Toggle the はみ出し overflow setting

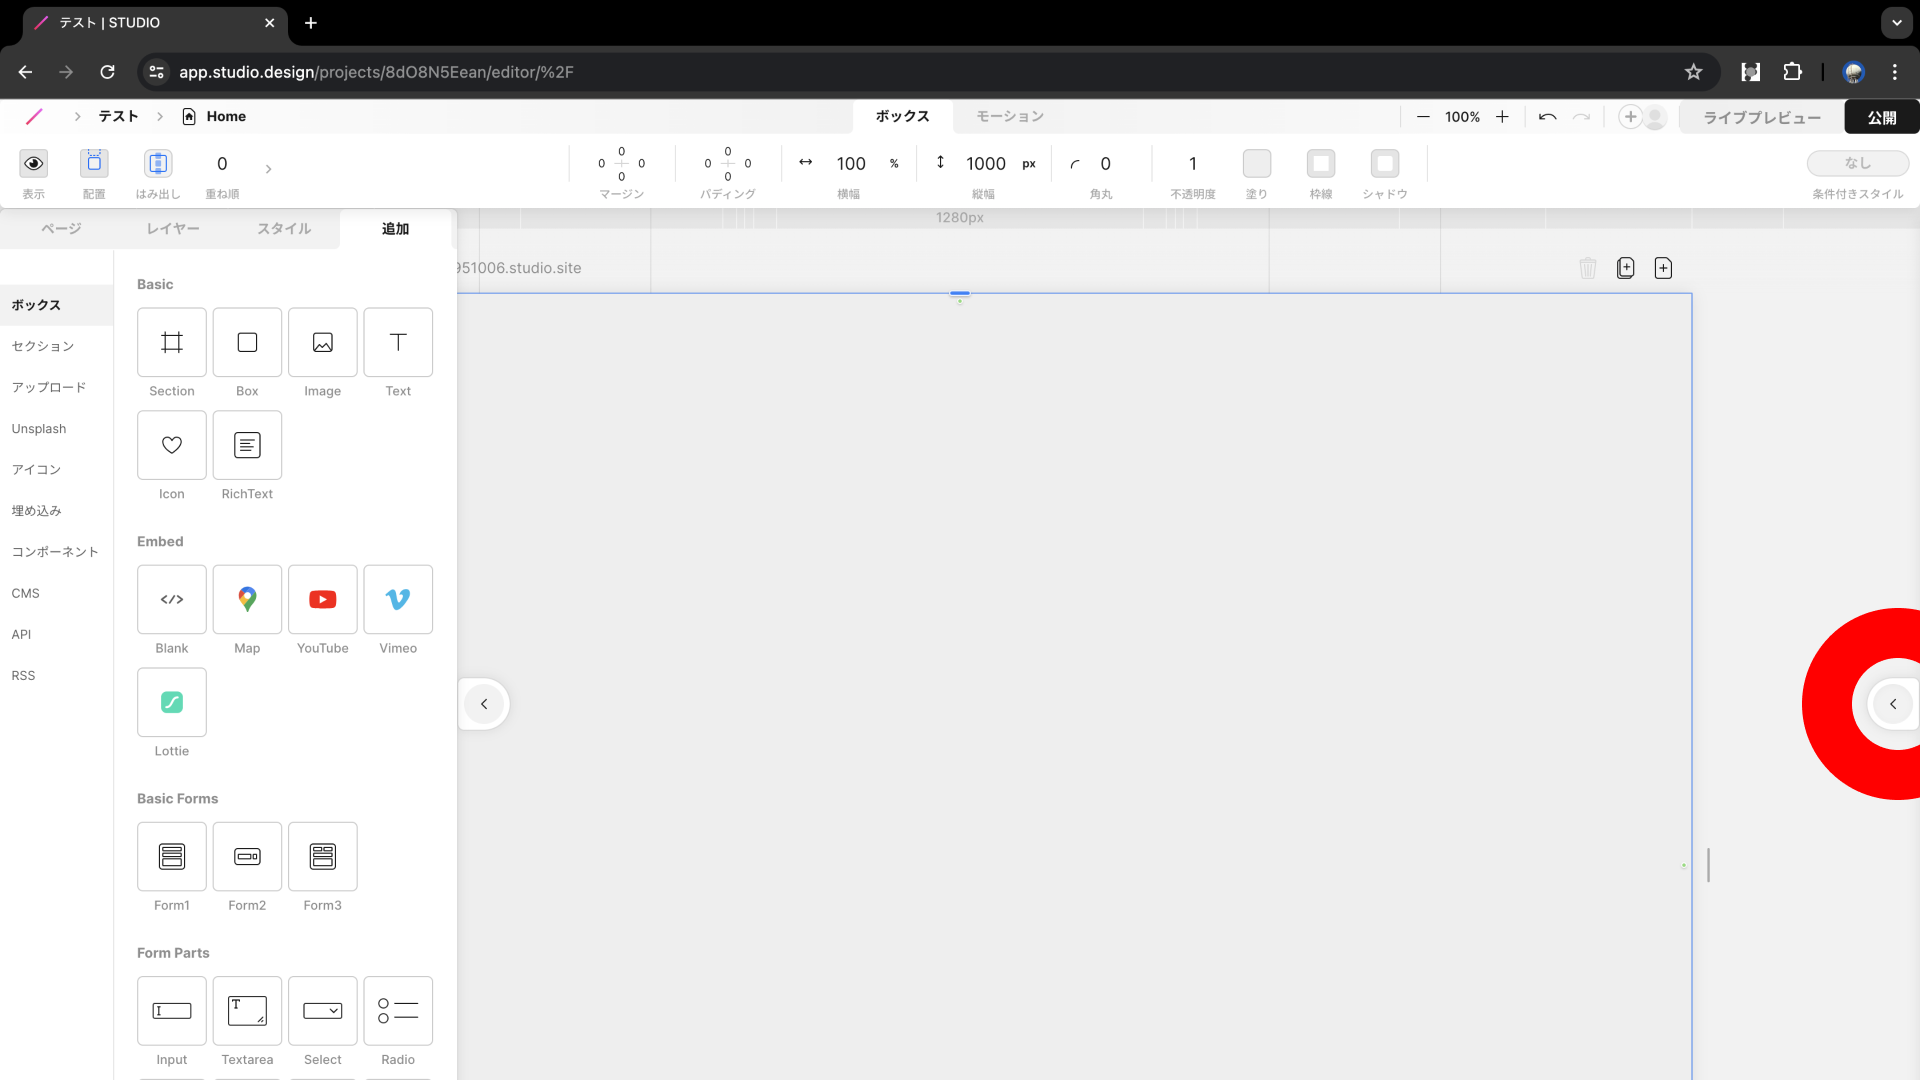(158, 163)
